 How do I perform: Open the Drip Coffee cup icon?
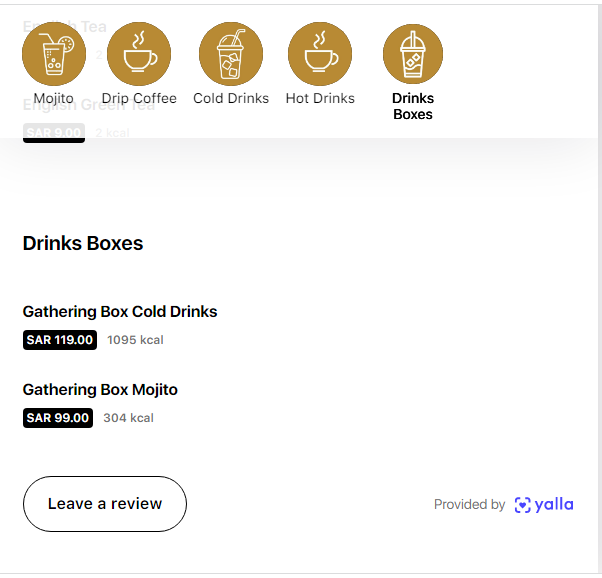click(x=139, y=54)
